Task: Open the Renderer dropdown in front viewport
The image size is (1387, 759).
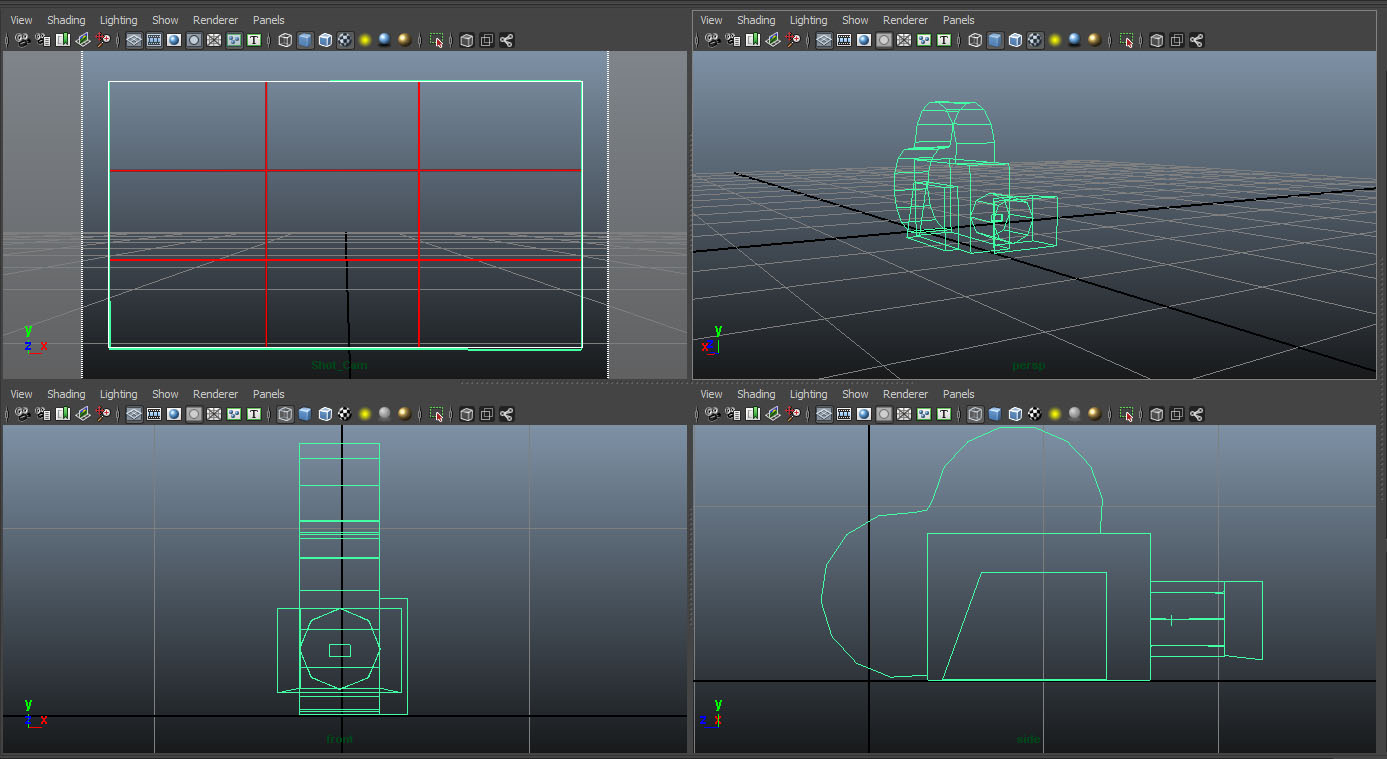Action: coord(215,393)
